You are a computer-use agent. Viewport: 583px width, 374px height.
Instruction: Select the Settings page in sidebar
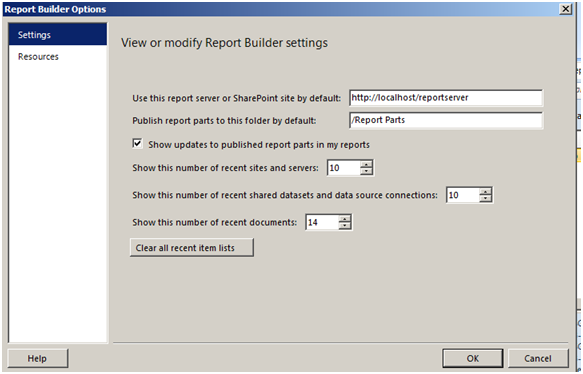58,35
